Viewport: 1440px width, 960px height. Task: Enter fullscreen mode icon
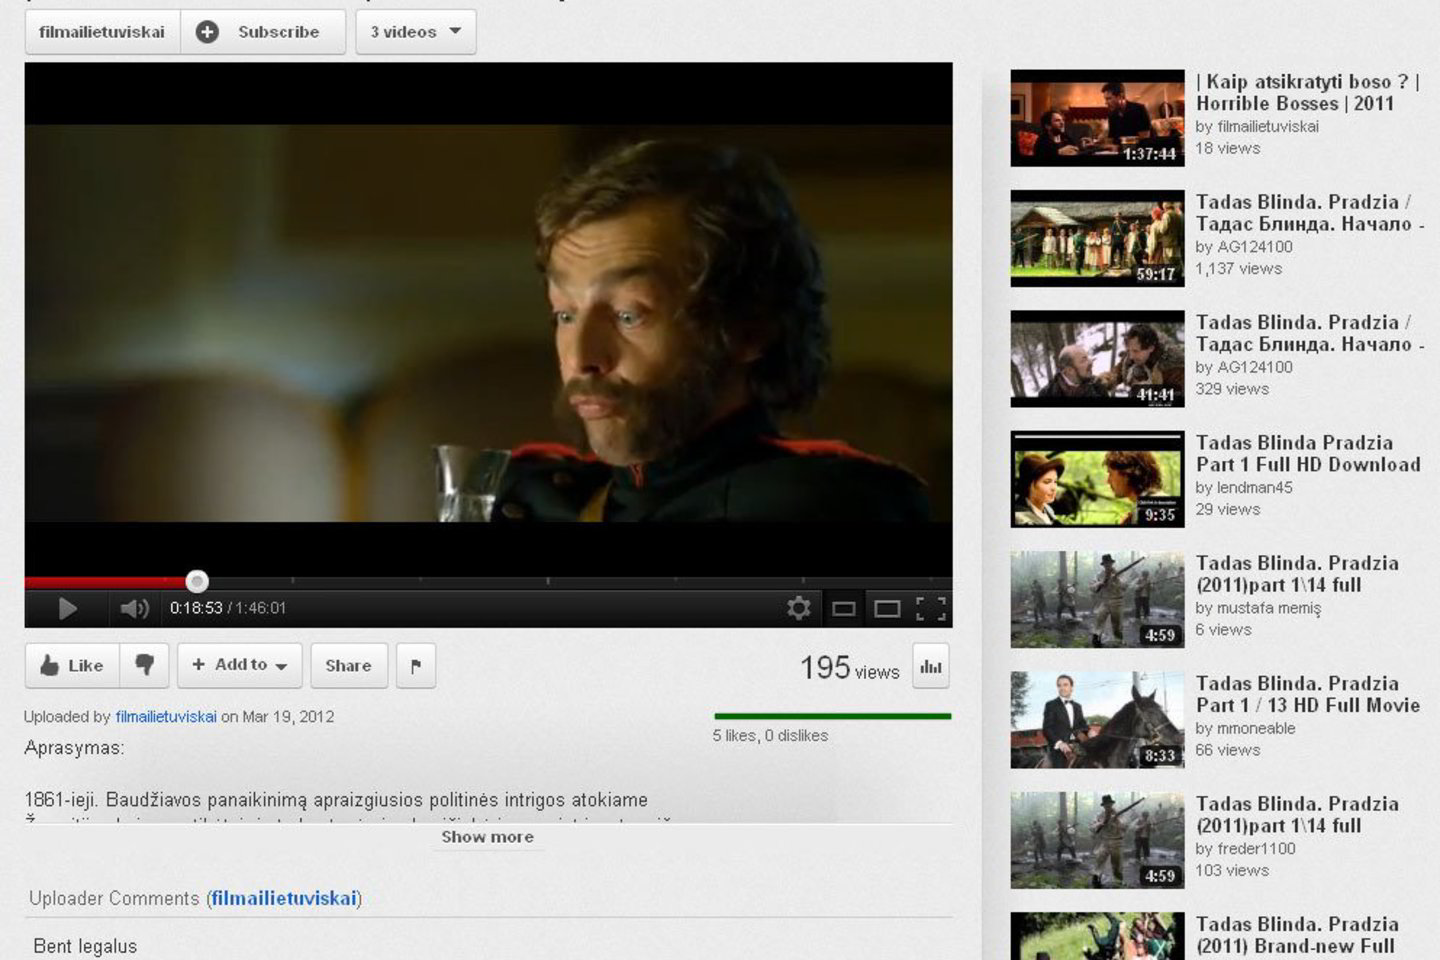click(931, 608)
